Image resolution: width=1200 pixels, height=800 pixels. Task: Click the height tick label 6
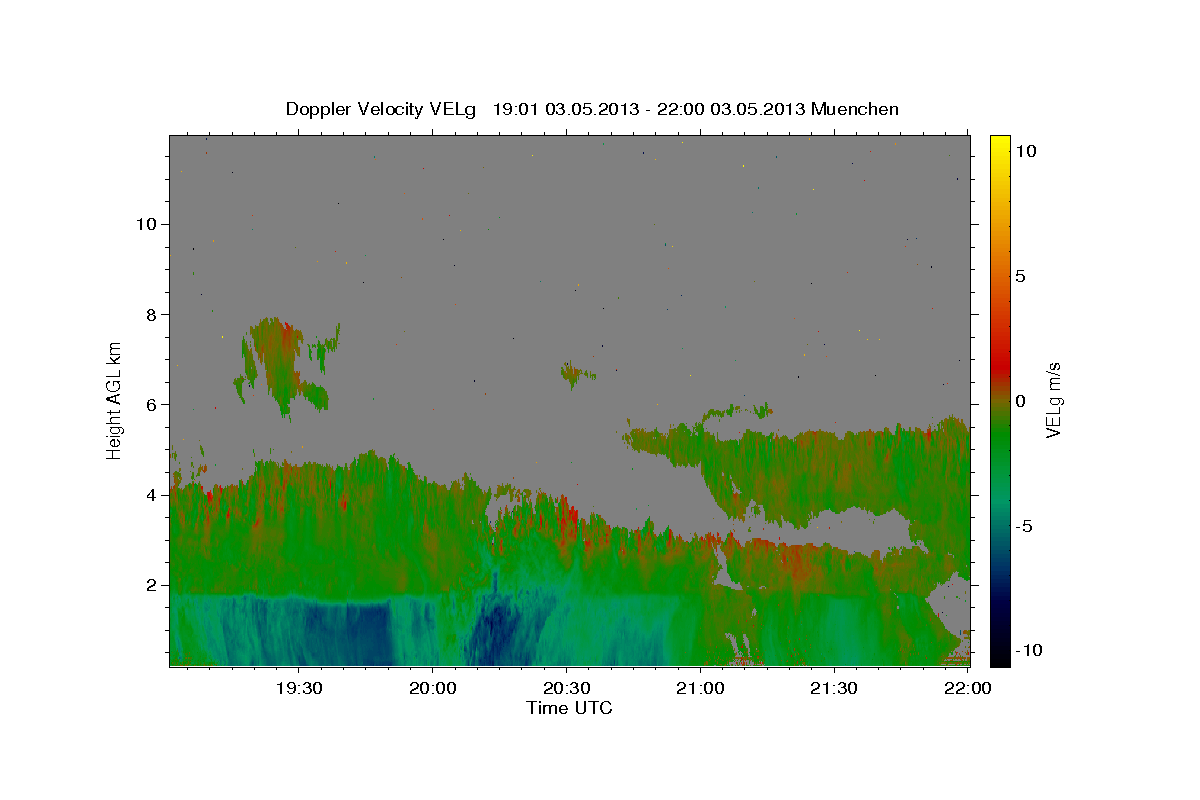(x=152, y=405)
